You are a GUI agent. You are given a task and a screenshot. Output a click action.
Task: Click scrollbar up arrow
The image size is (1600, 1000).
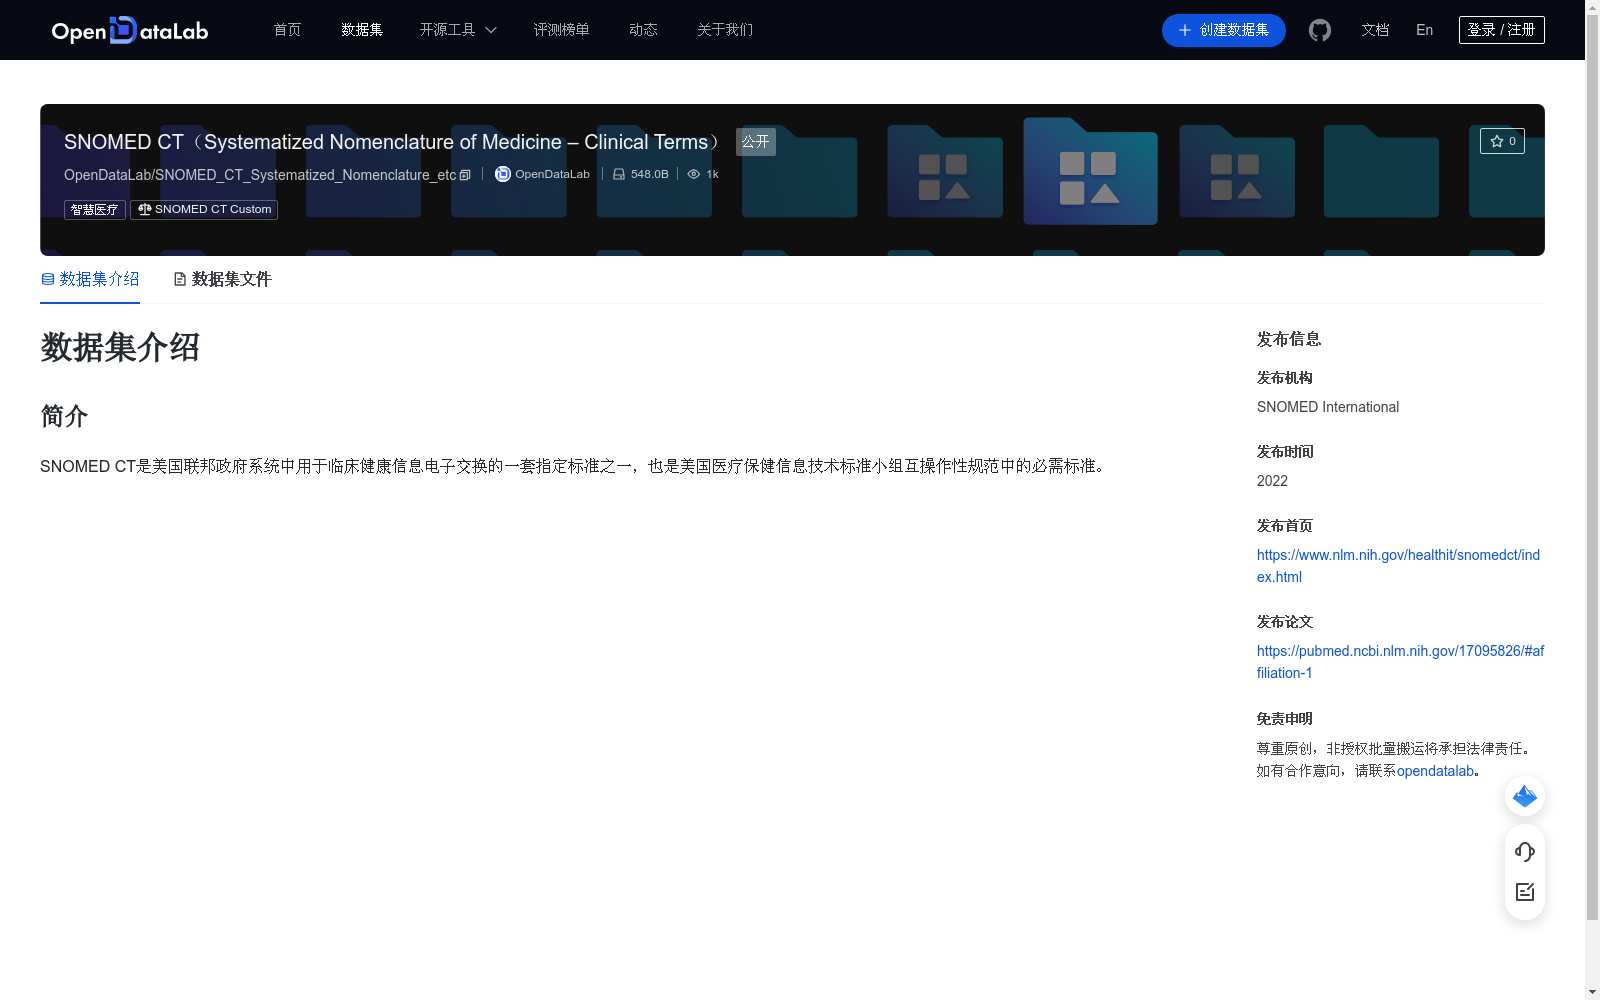pos(1592,8)
